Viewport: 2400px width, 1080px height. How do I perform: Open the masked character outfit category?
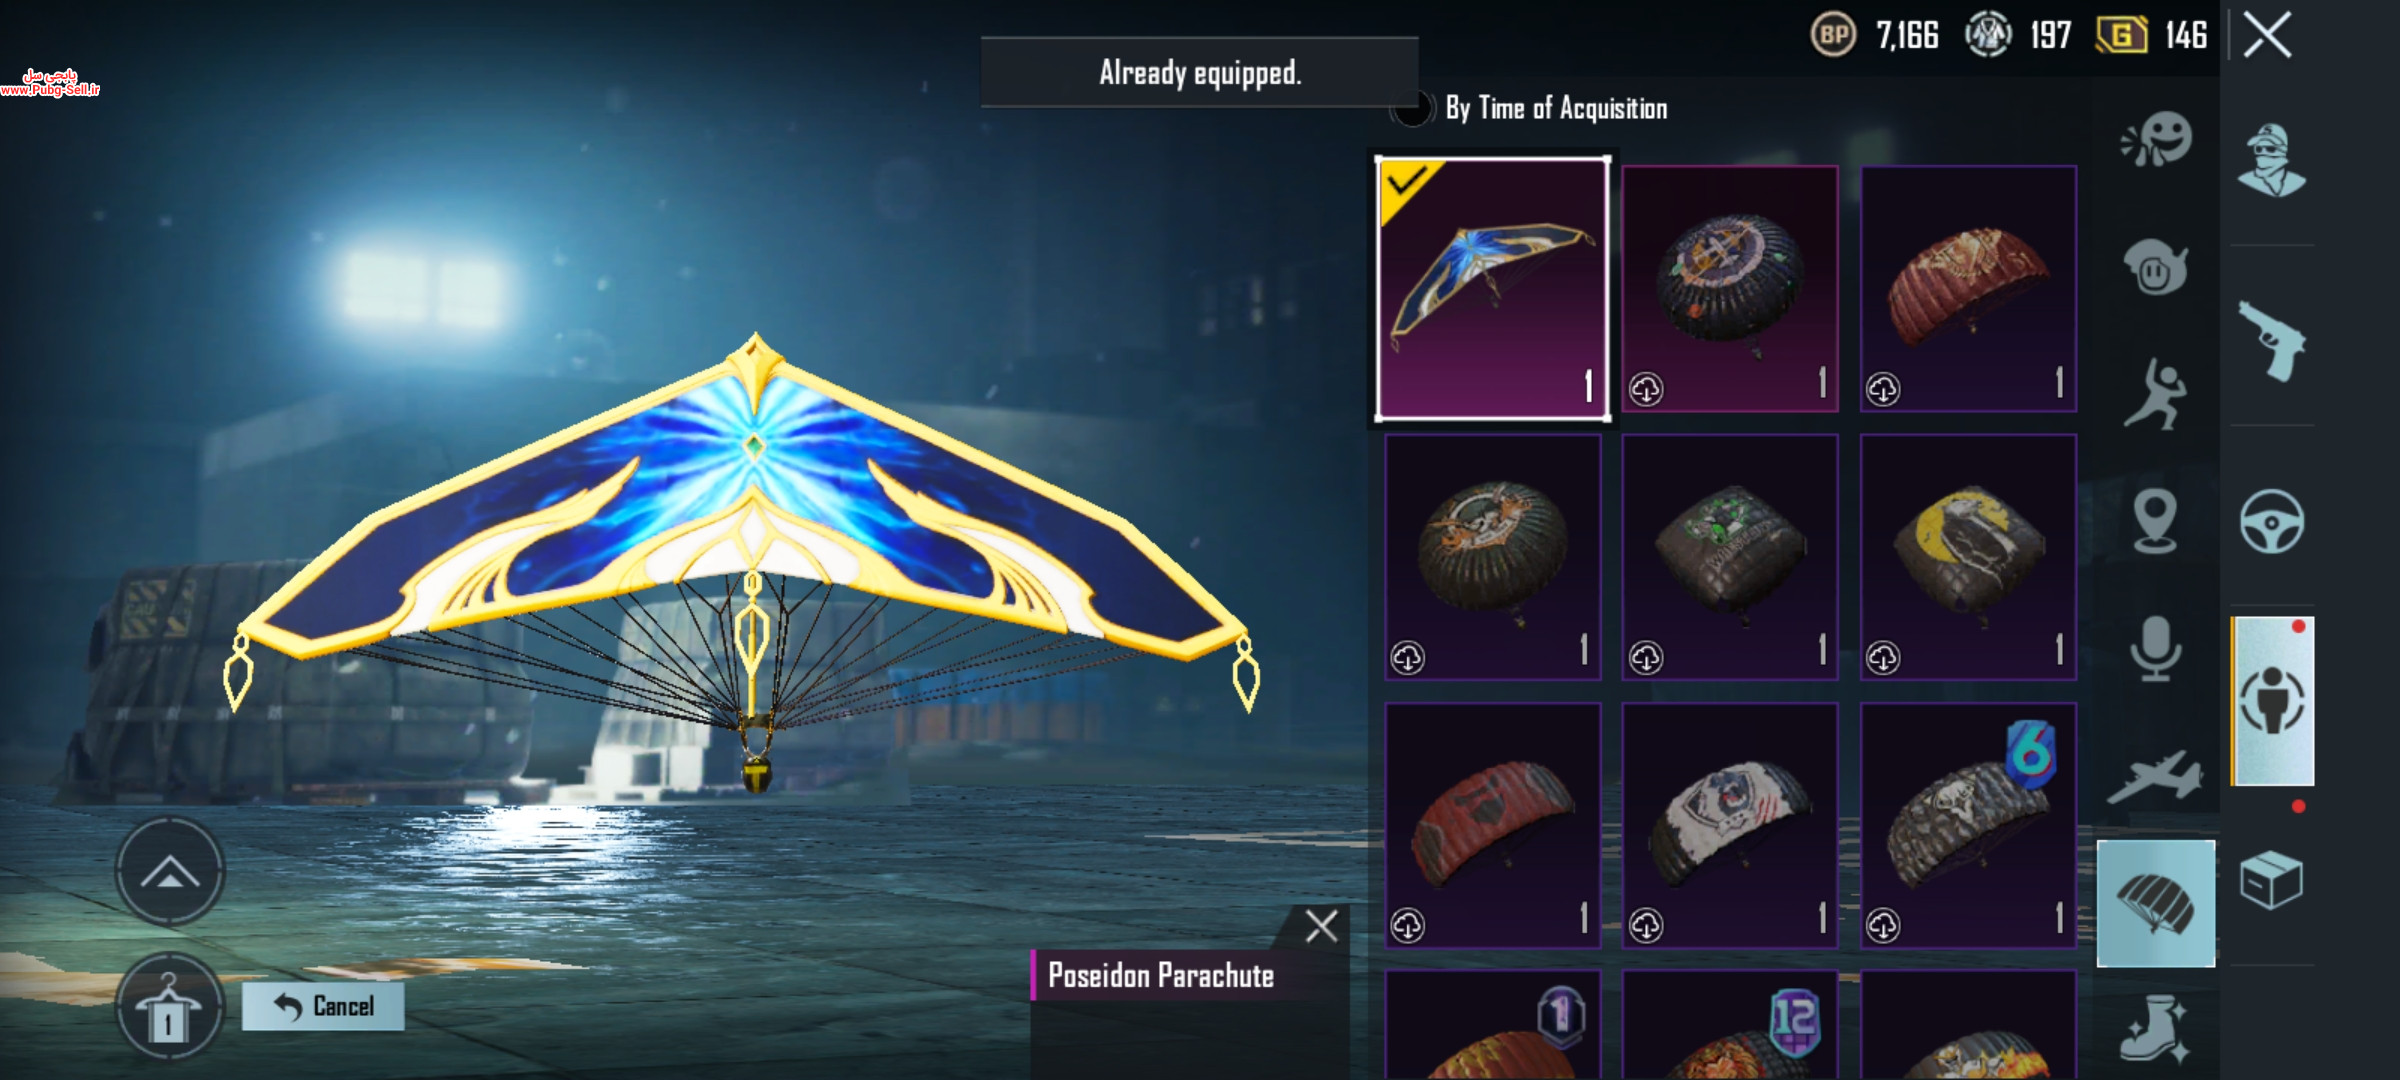pos(2271,160)
